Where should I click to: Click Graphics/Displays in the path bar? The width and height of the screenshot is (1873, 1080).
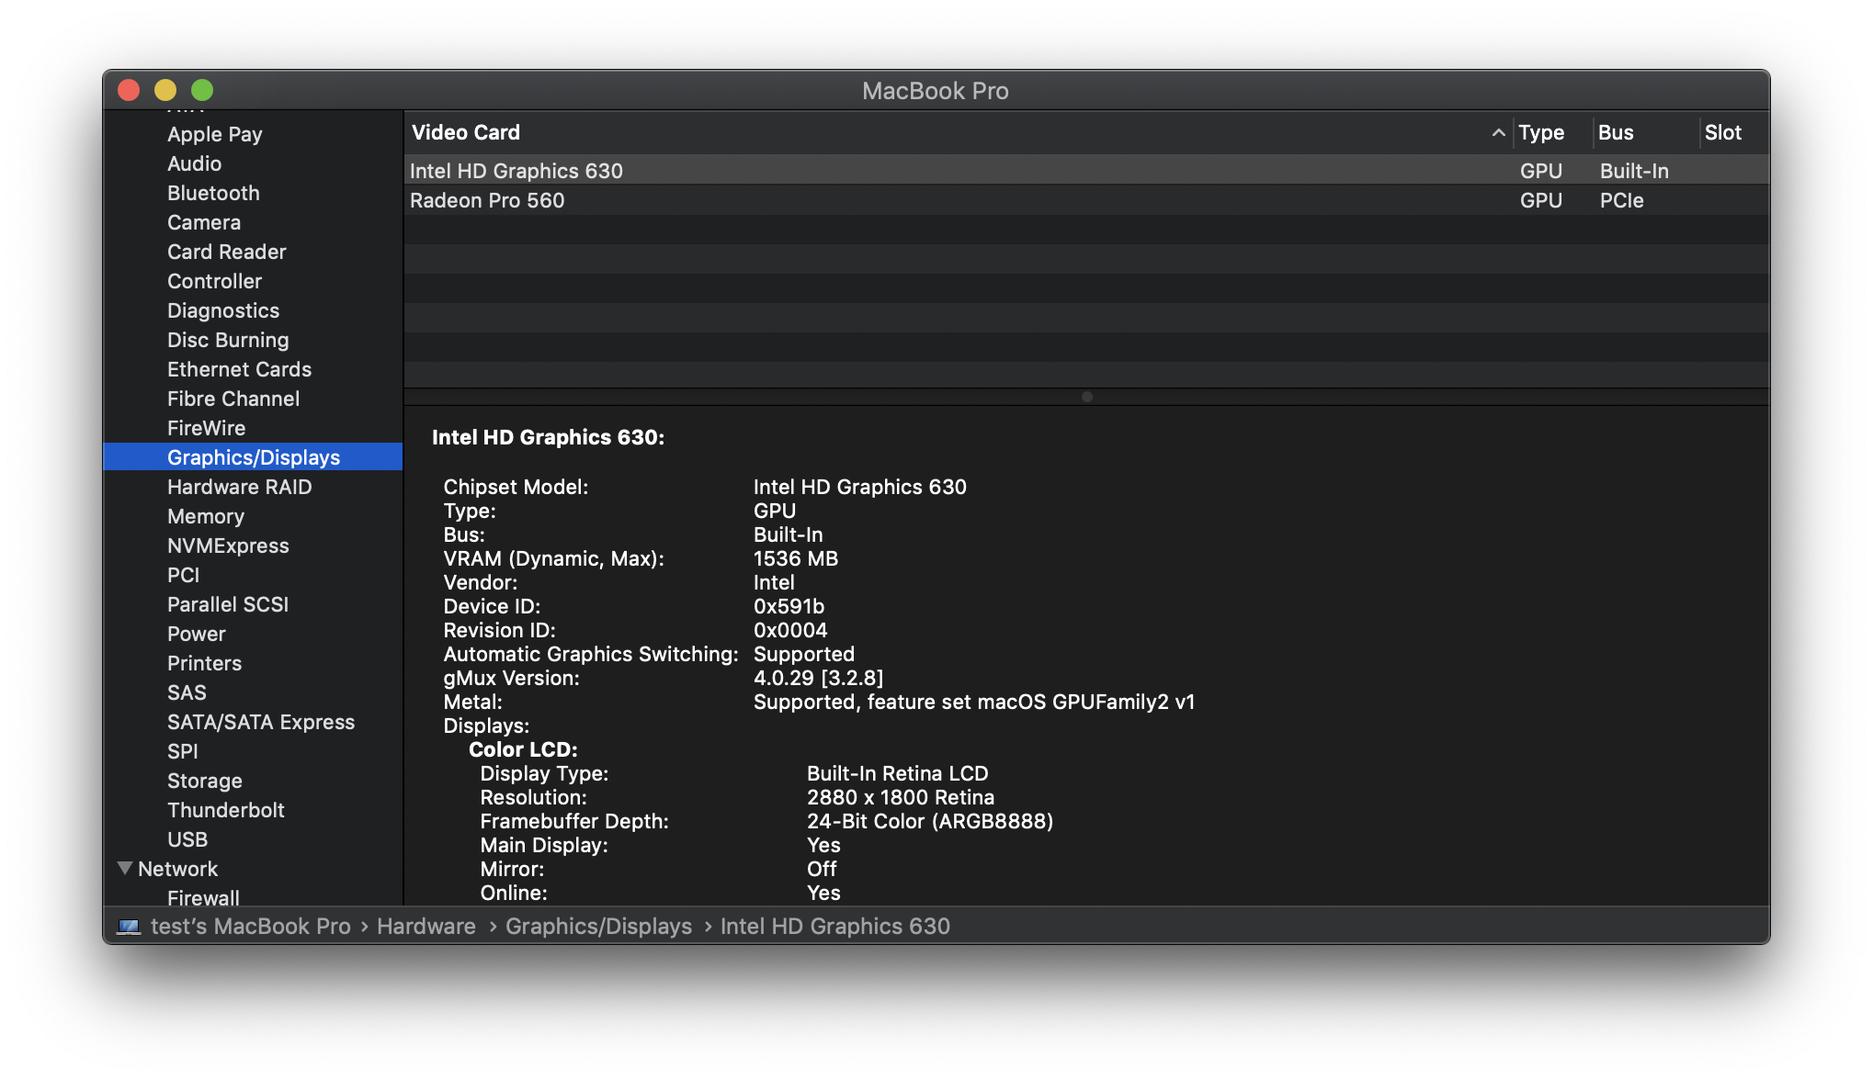[x=598, y=927]
